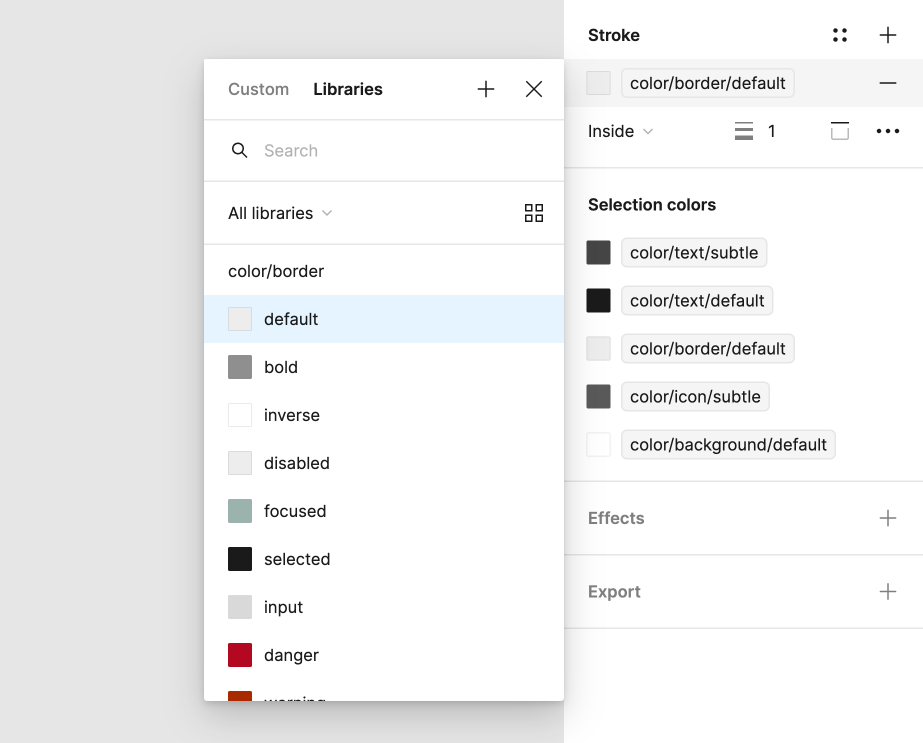Click the grid view icon in libraries panel

(534, 213)
